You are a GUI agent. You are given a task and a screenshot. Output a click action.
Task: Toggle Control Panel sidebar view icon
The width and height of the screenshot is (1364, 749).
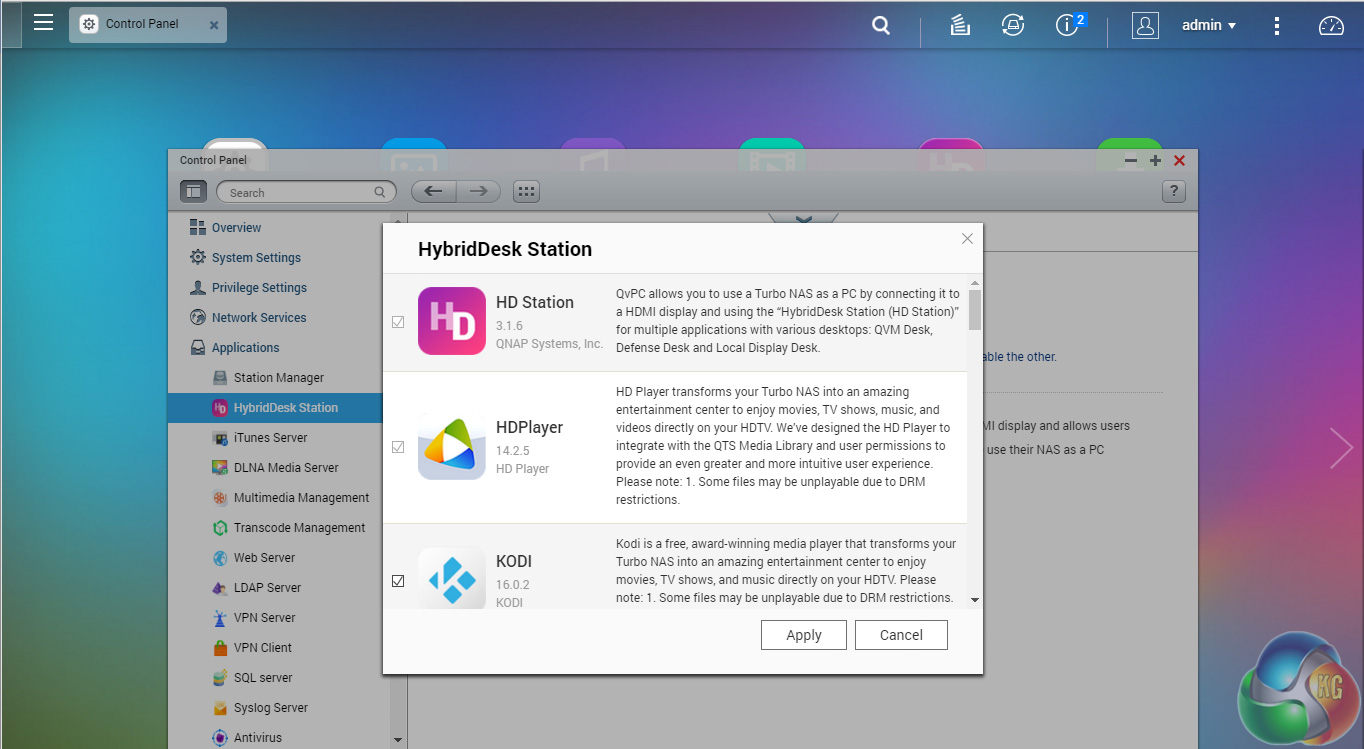click(193, 192)
